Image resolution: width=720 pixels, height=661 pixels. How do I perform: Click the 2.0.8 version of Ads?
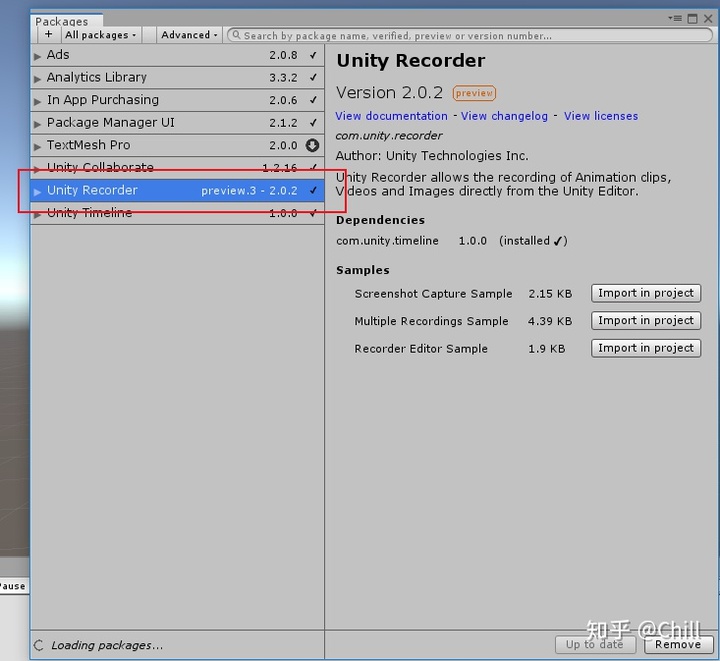click(x=283, y=56)
